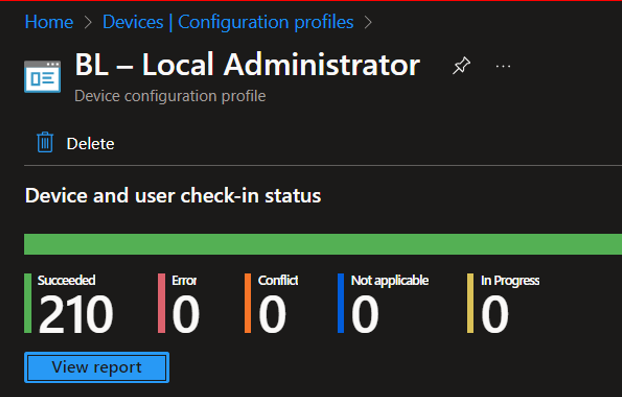This screenshot has height=397, width=622.
Task: Click the device configuration profile icon
Action: pos(42,77)
